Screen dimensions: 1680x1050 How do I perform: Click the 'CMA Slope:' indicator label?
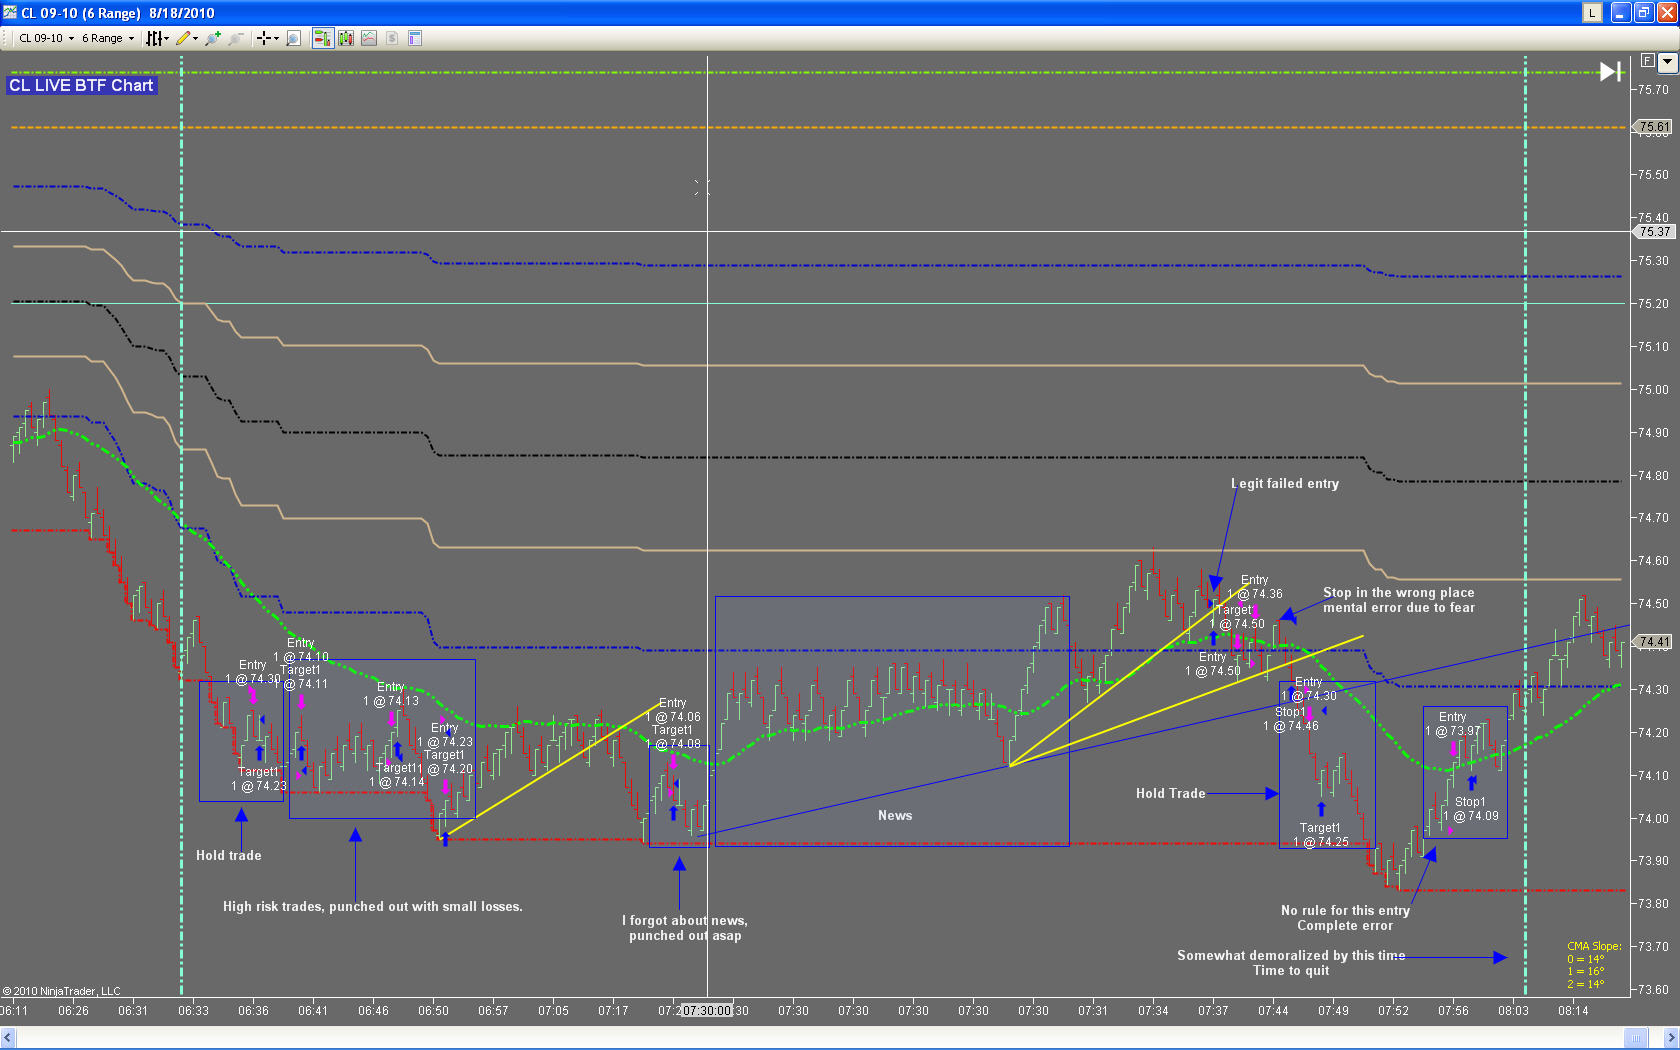pyautogui.click(x=1594, y=946)
